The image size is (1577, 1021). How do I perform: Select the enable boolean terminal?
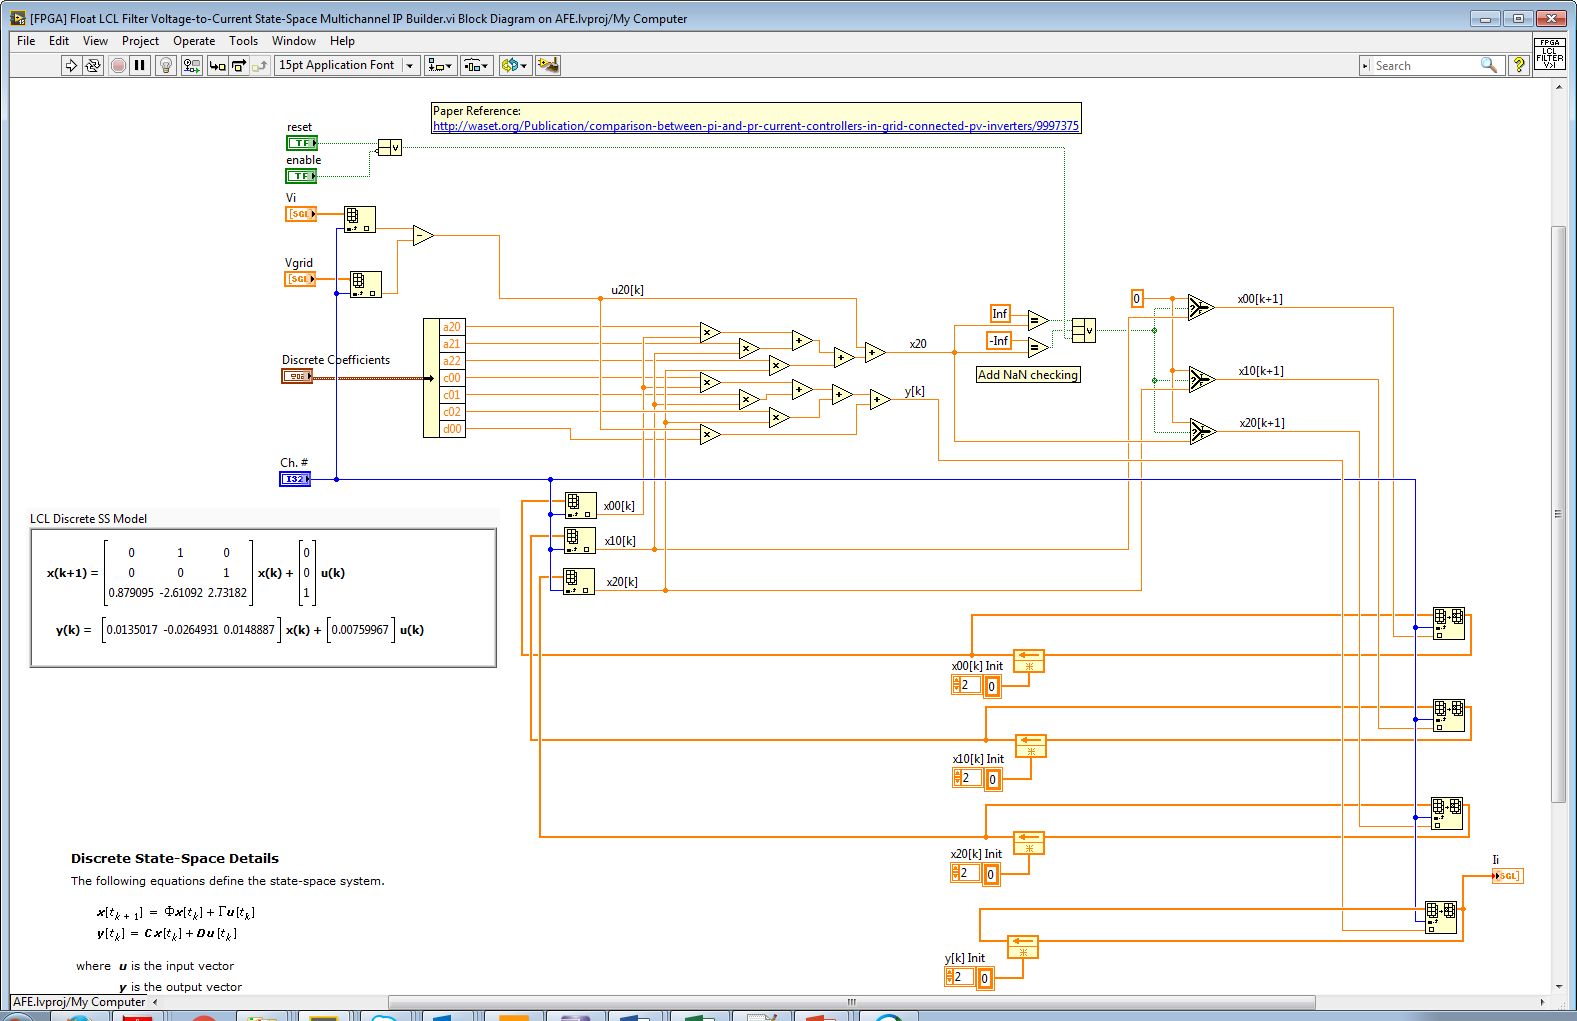pos(302,176)
